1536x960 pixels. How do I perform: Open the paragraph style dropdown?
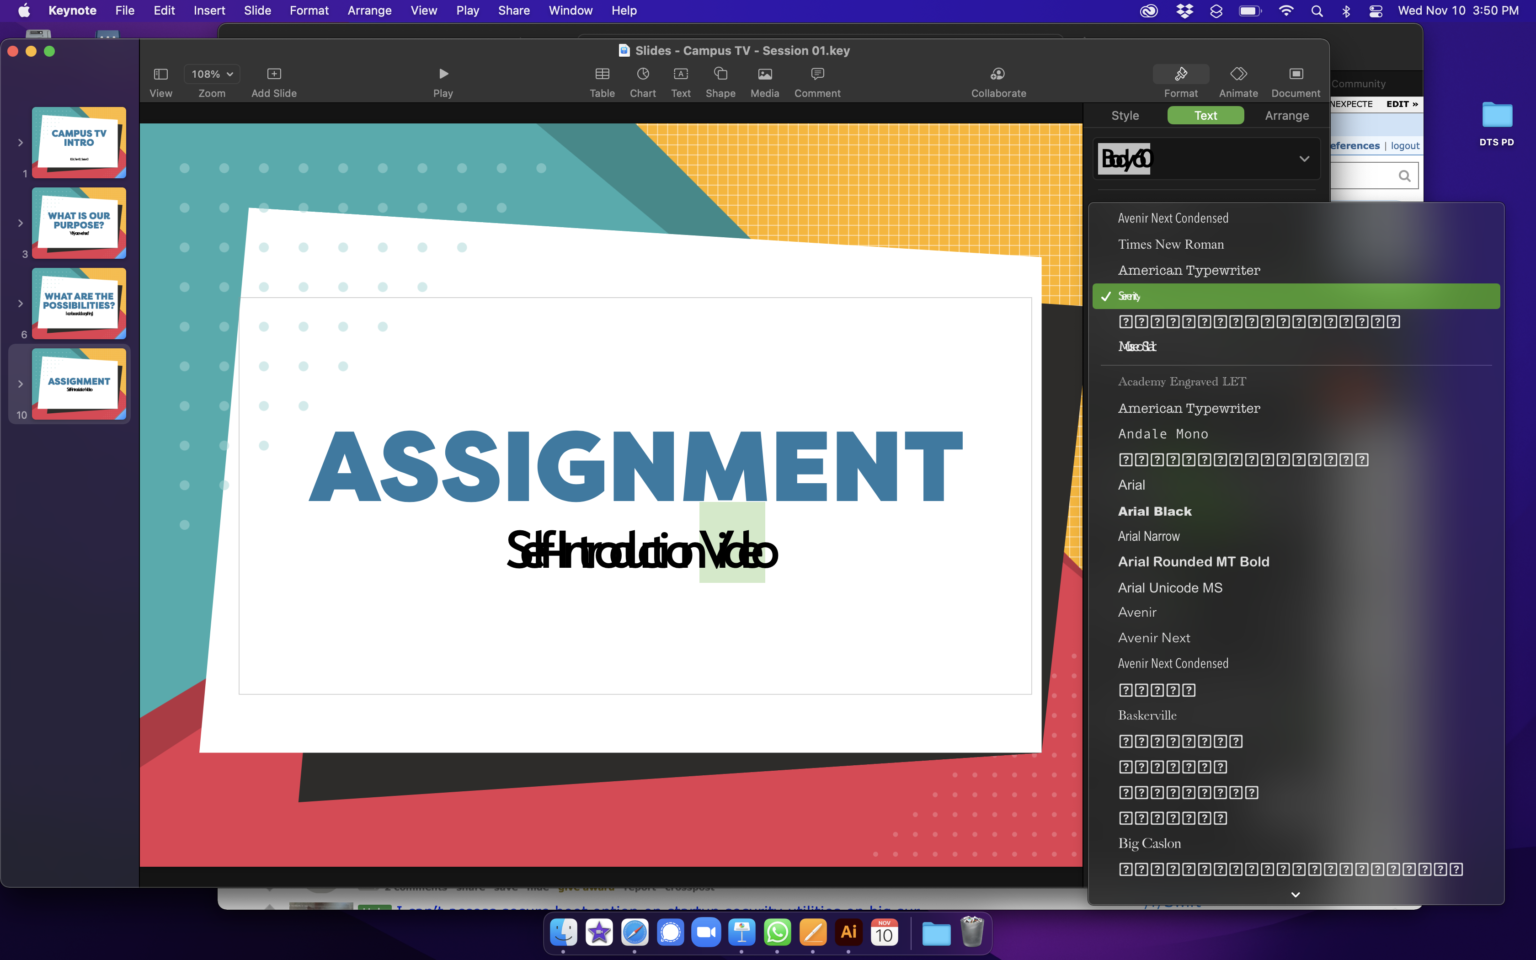(1206, 159)
